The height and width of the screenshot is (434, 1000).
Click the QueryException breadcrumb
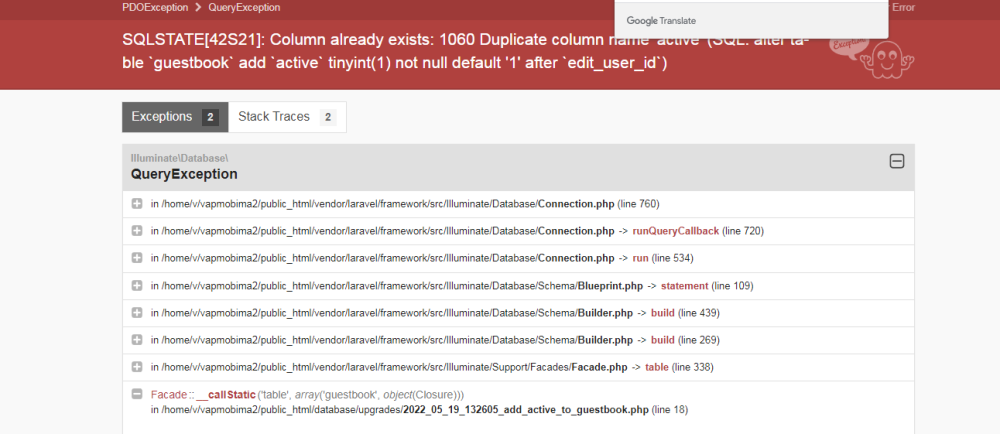coord(244,7)
